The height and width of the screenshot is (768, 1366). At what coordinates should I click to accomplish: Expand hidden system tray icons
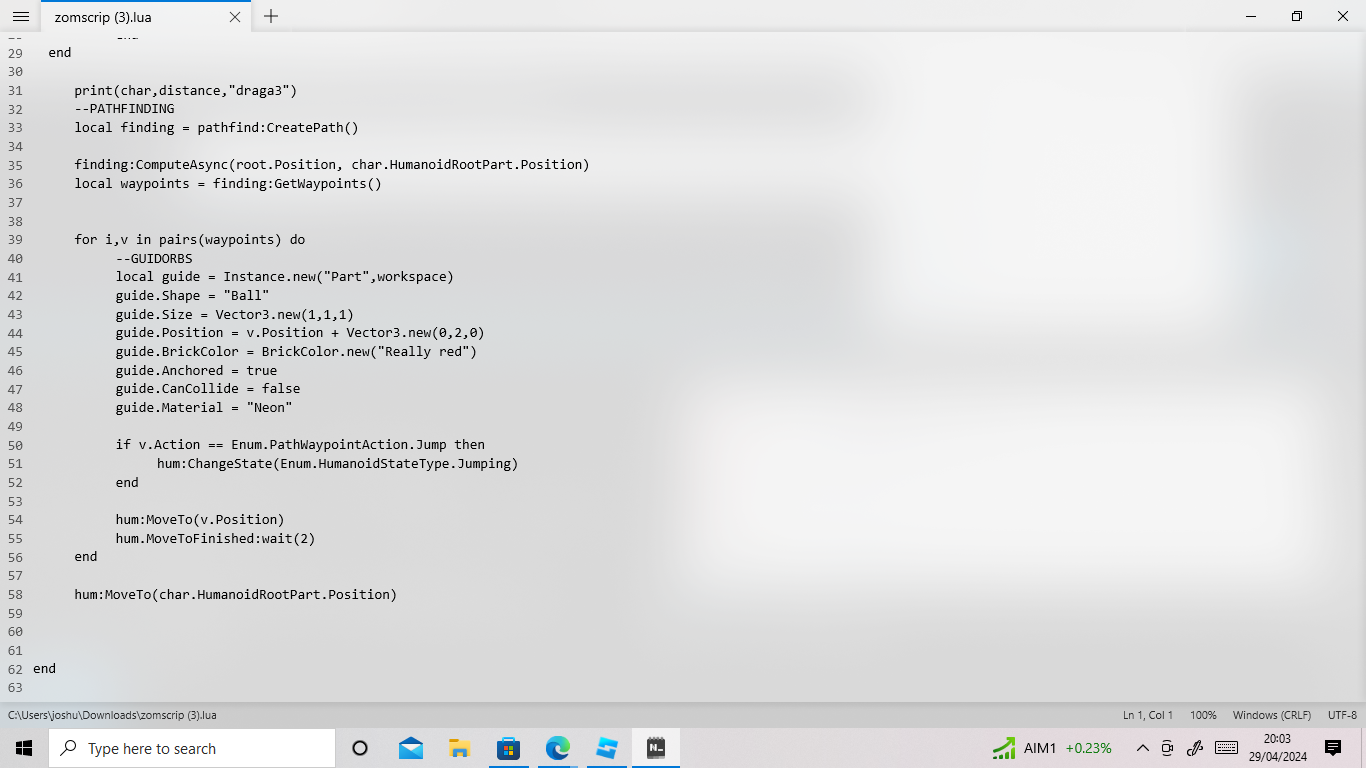[1143, 748]
